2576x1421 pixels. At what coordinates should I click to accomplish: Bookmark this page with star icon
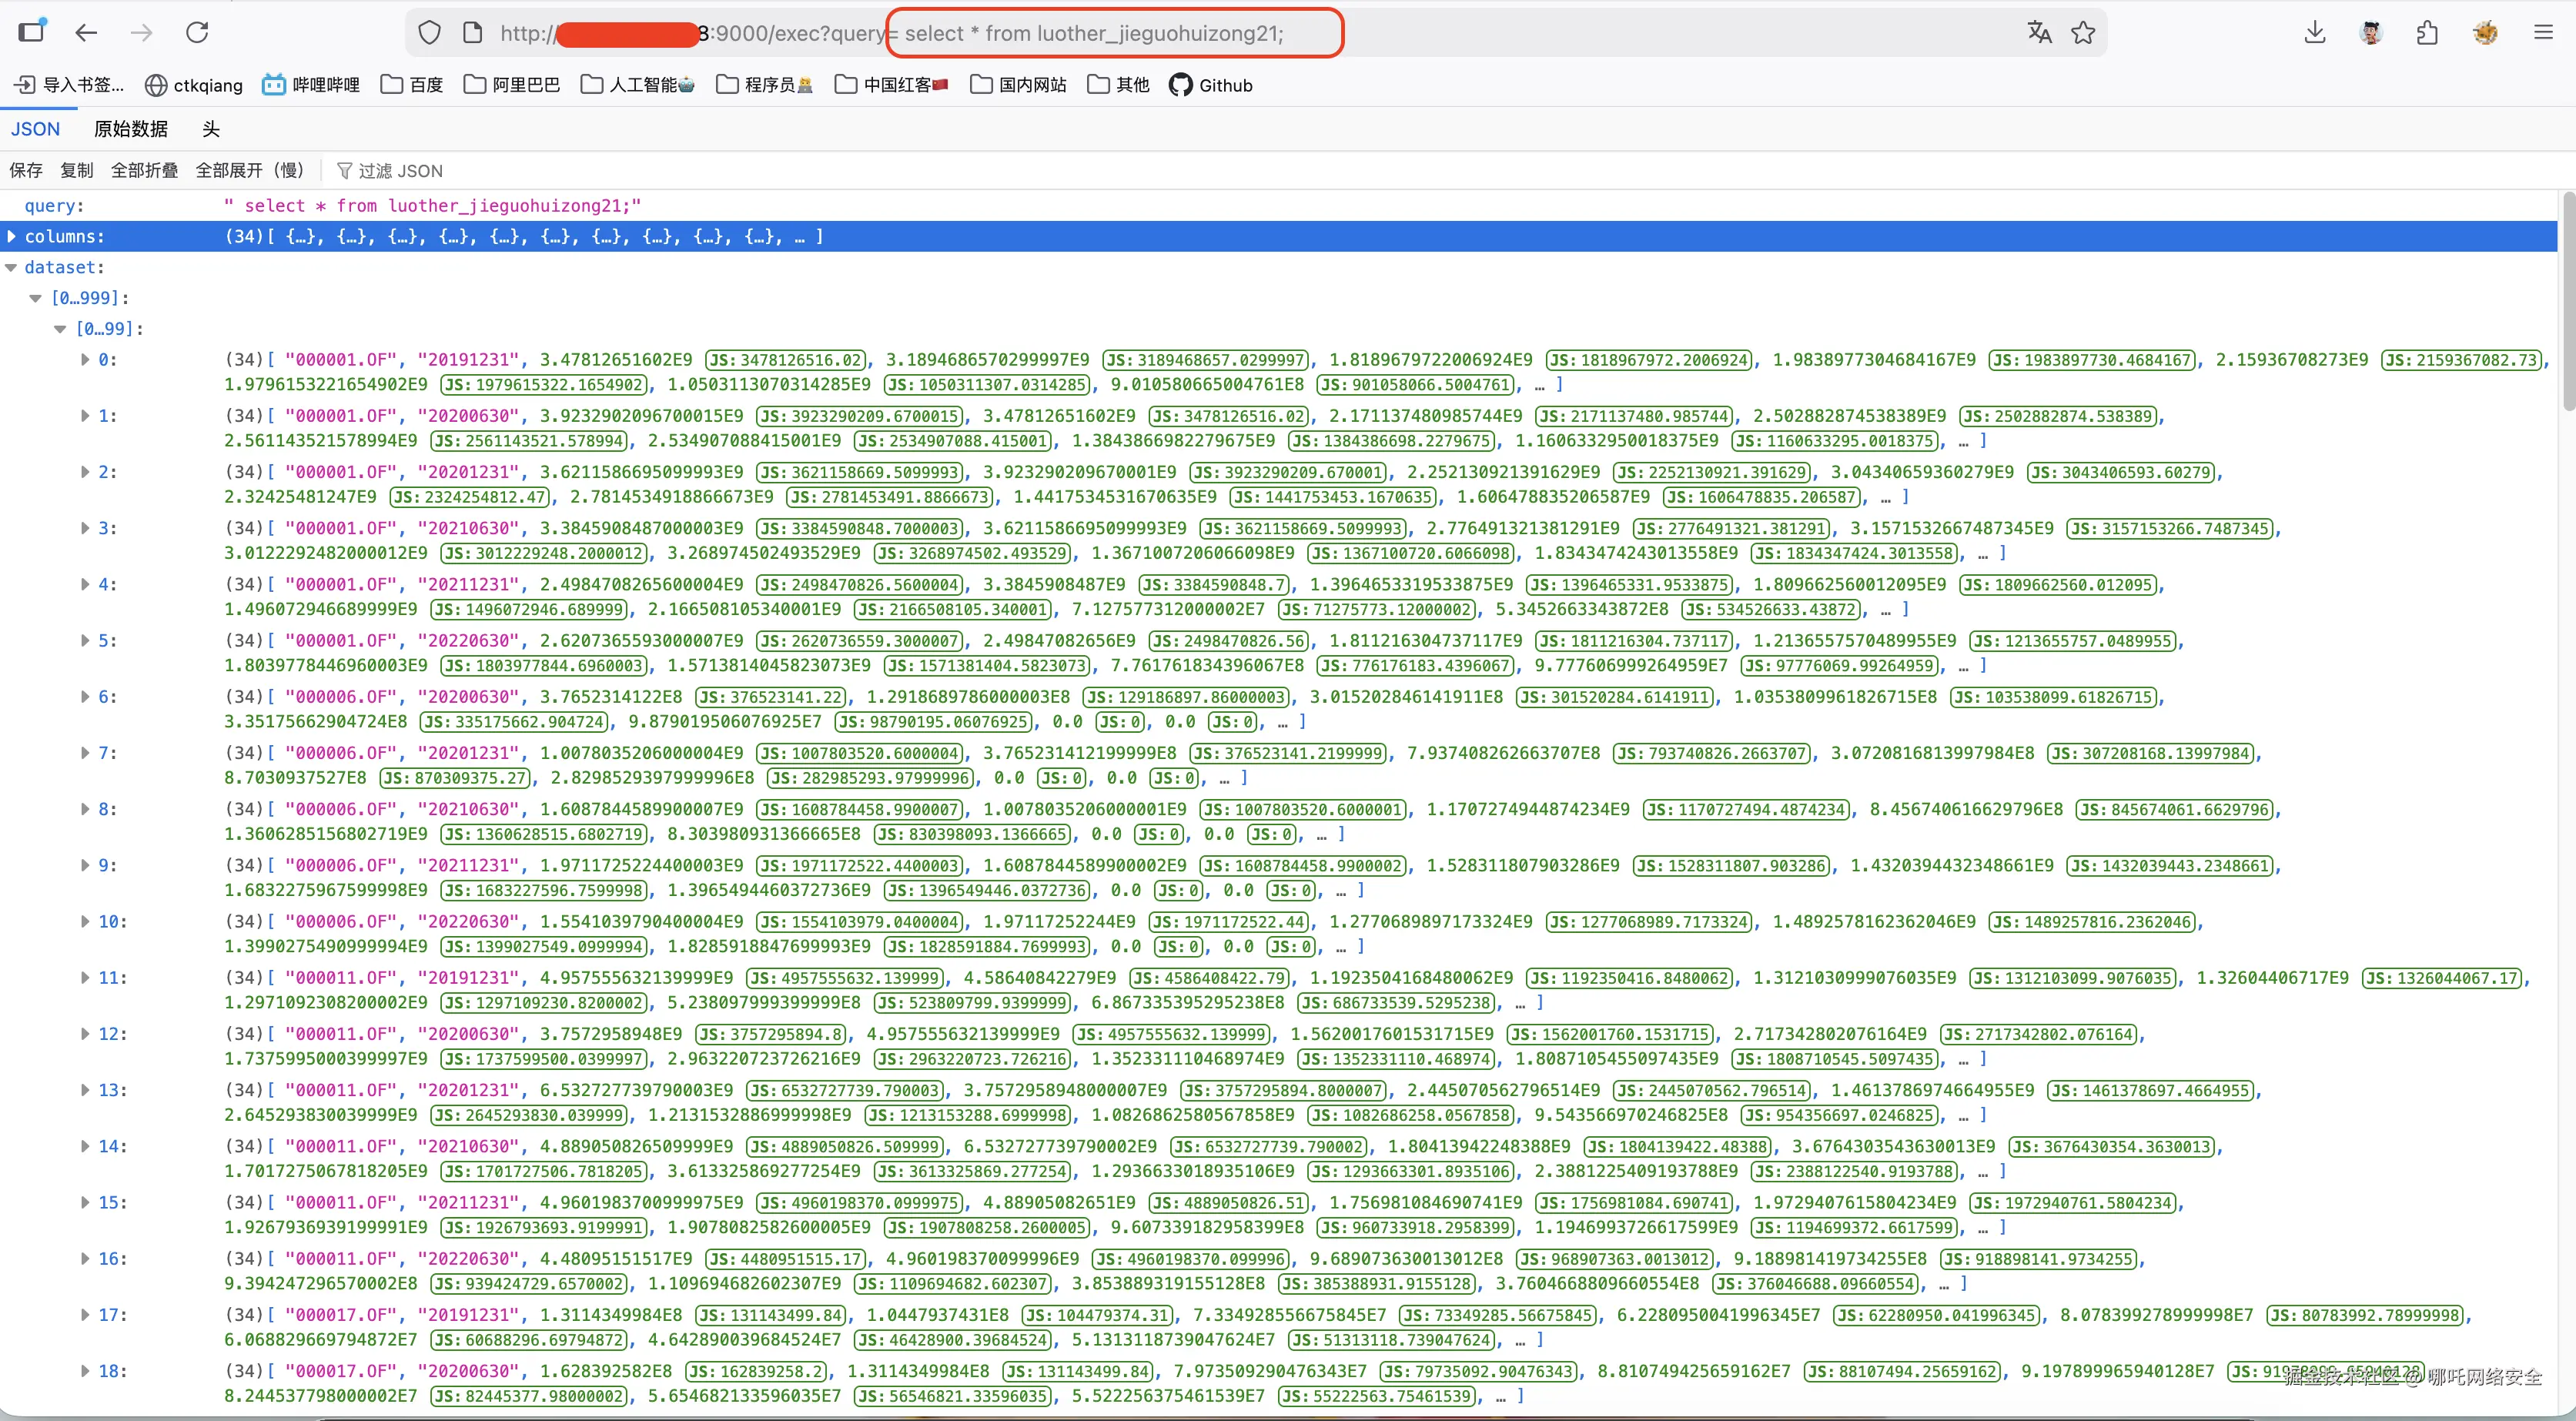coord(2083,33)
